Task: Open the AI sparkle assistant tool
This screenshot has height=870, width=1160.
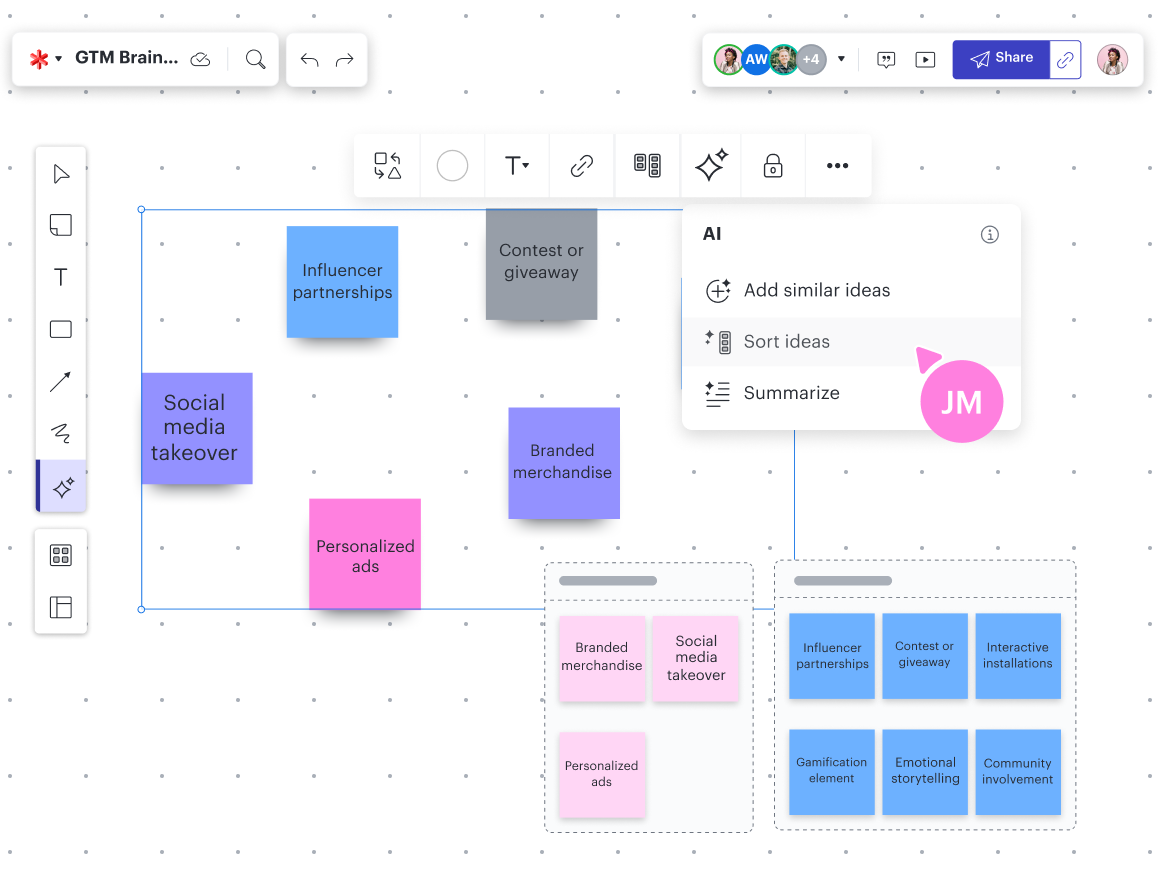Action: pyautogui.click(x=61, y=486)
